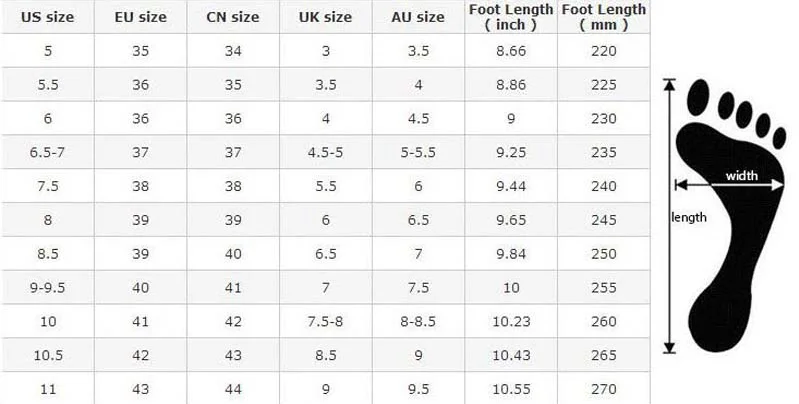The image size is (799, 404).
Task: Click the US size '6.5-7' cell
Action: click(47, 152)
